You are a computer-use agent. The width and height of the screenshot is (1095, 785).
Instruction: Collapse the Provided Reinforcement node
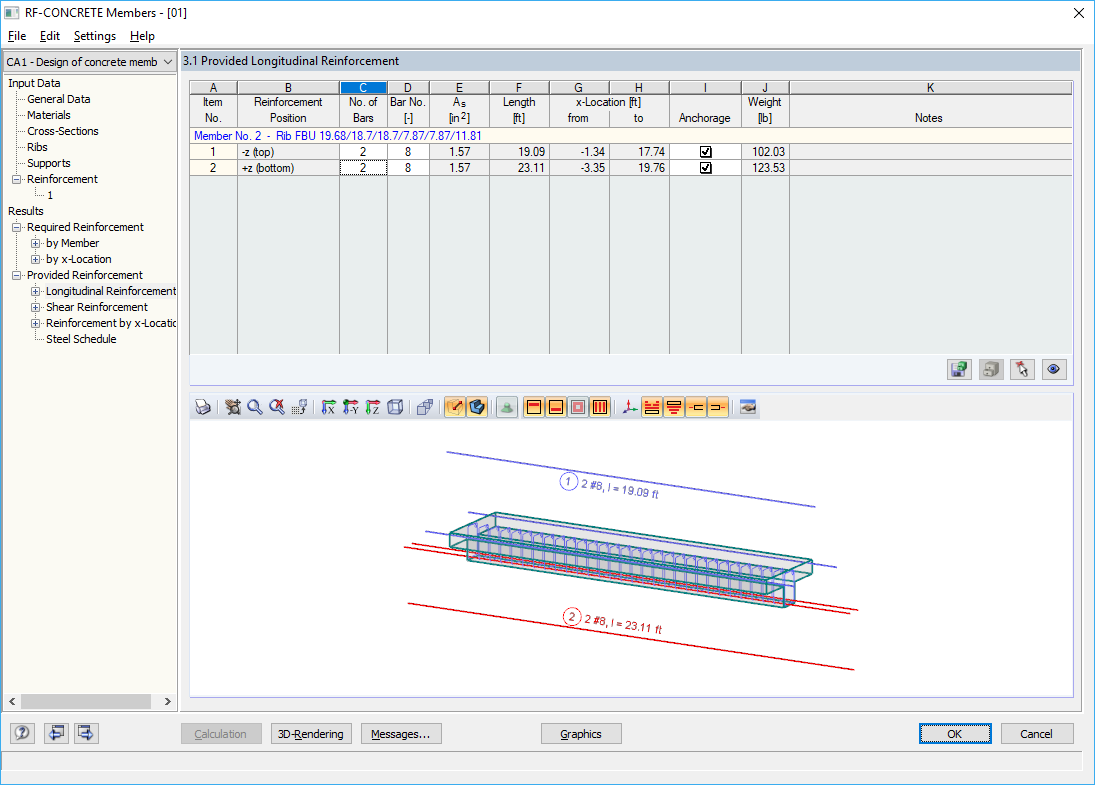click(x=16, y=275)
